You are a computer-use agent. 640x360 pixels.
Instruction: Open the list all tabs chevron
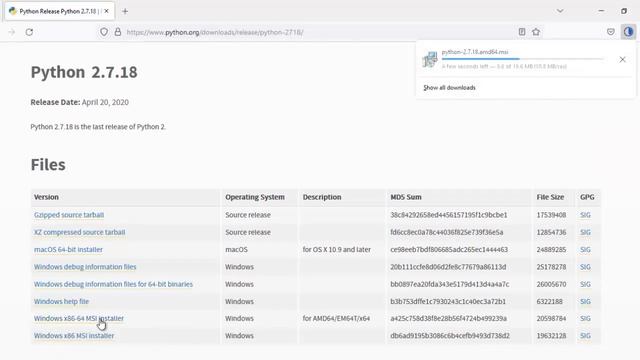click(x=560, y=11)
